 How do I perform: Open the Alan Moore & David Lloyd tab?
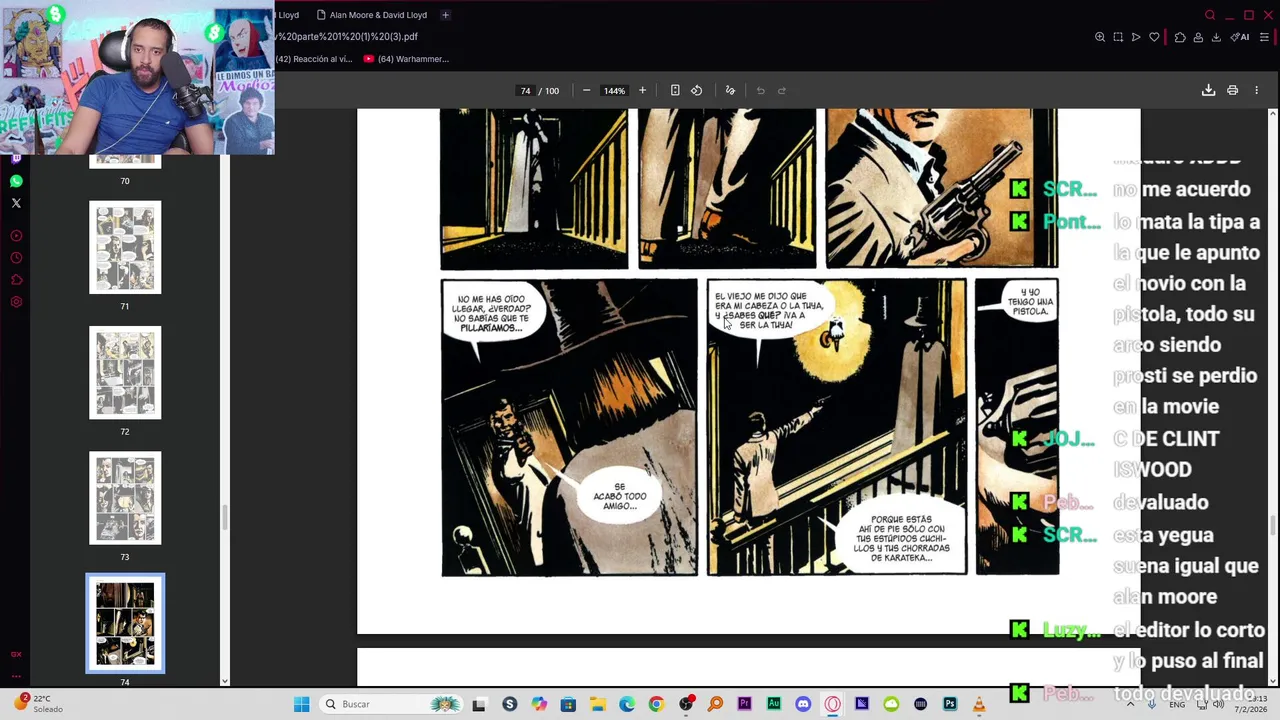coord(371,15)
